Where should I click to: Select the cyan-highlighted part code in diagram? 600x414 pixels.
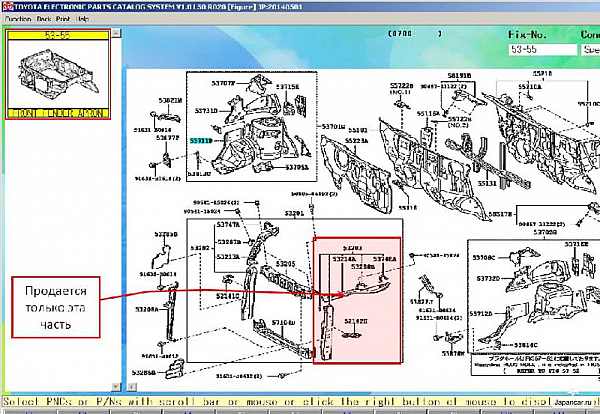(x=201, y=141)
